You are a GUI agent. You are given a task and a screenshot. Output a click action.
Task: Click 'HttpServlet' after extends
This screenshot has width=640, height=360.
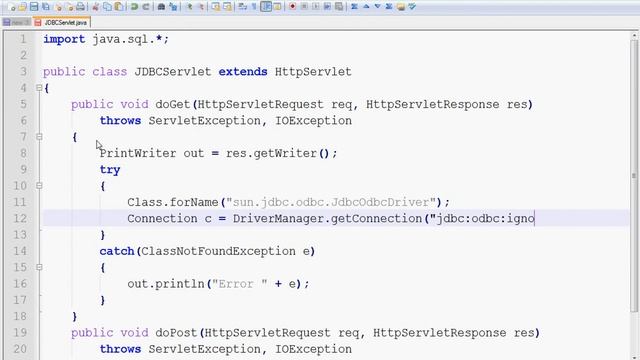[x=313, y=72]
